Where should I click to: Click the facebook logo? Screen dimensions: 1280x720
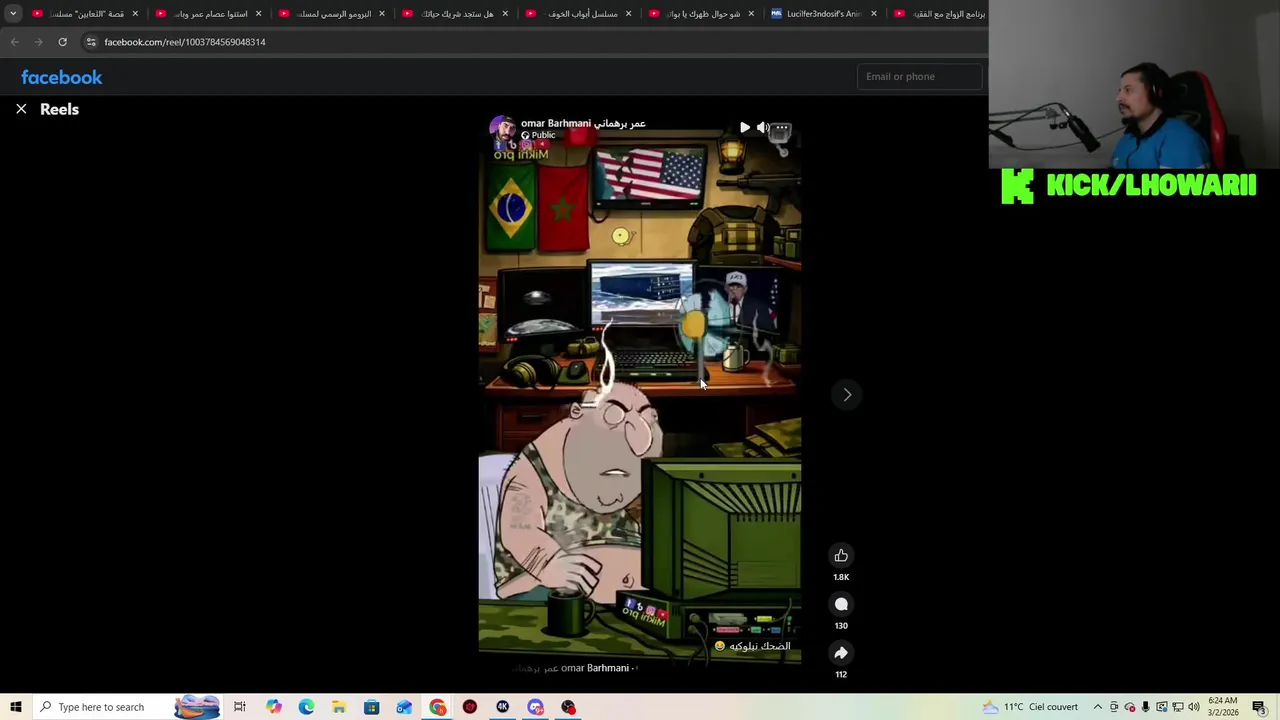62,77
